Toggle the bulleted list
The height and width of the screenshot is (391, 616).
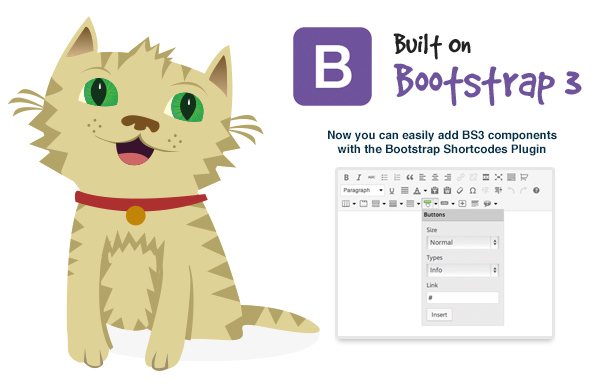pos(384,177)
